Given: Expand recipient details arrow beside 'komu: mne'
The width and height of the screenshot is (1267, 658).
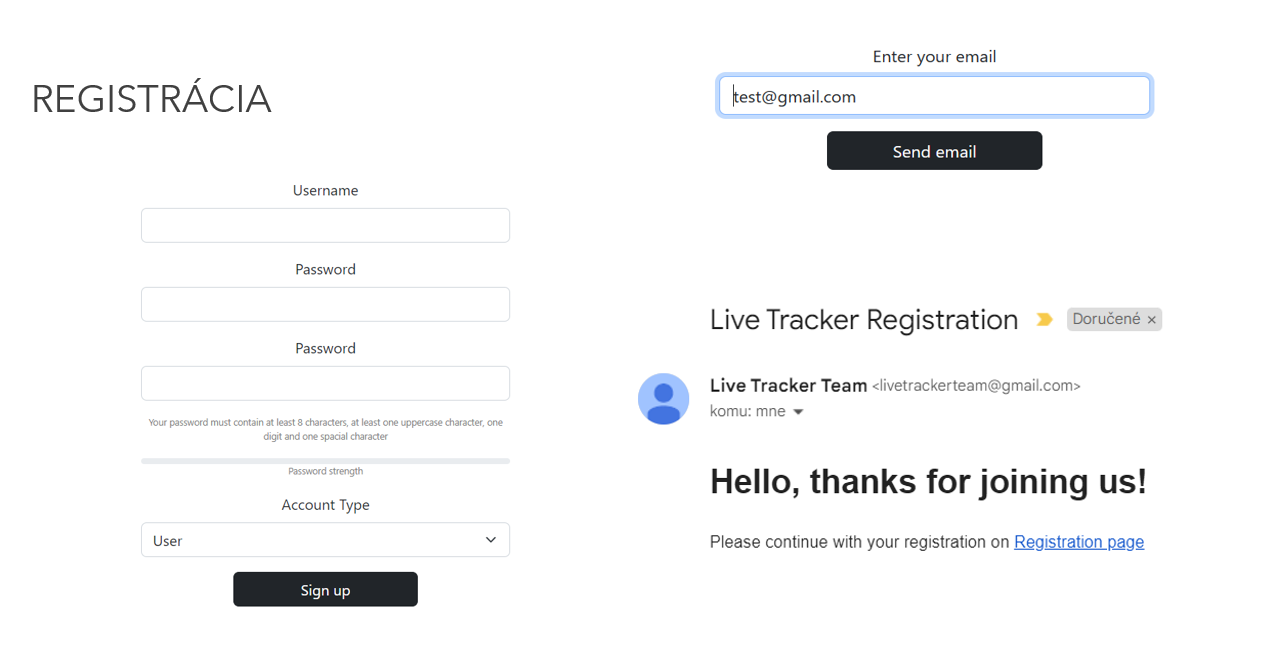Looking at the screenshot, I should [798, 412].
